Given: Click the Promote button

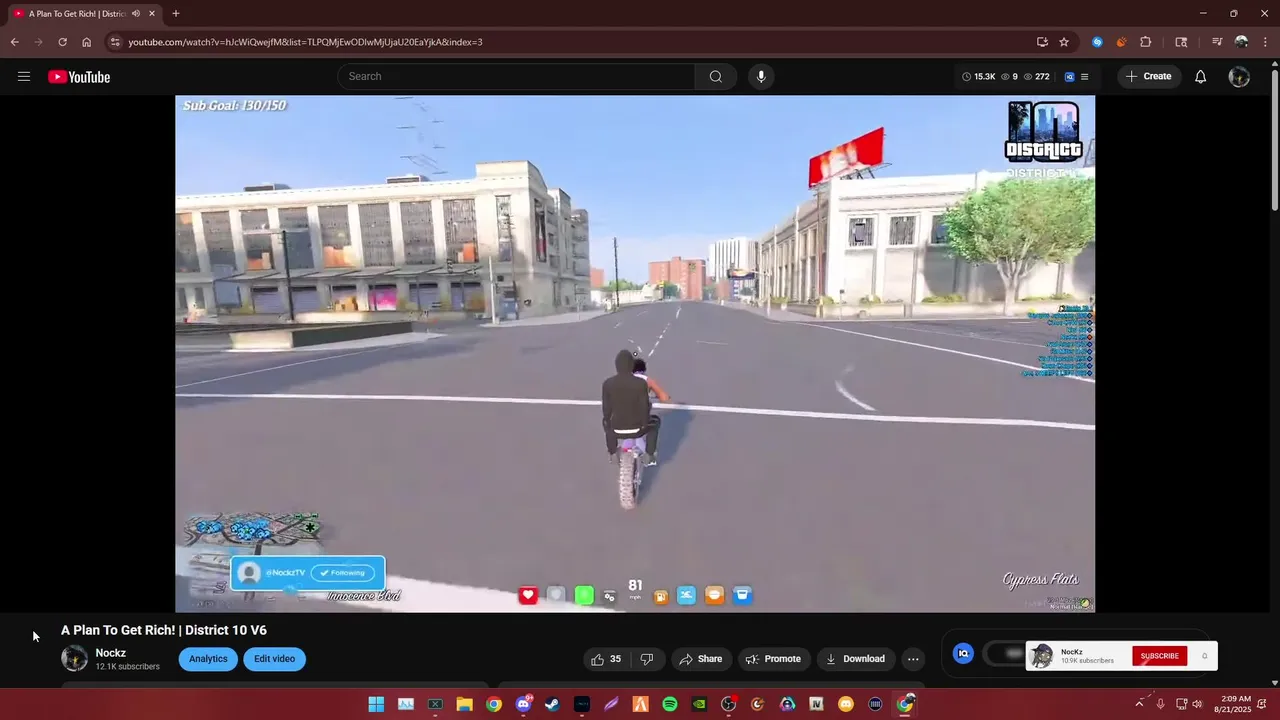Looking at the screenshot, I should [773, 659].
